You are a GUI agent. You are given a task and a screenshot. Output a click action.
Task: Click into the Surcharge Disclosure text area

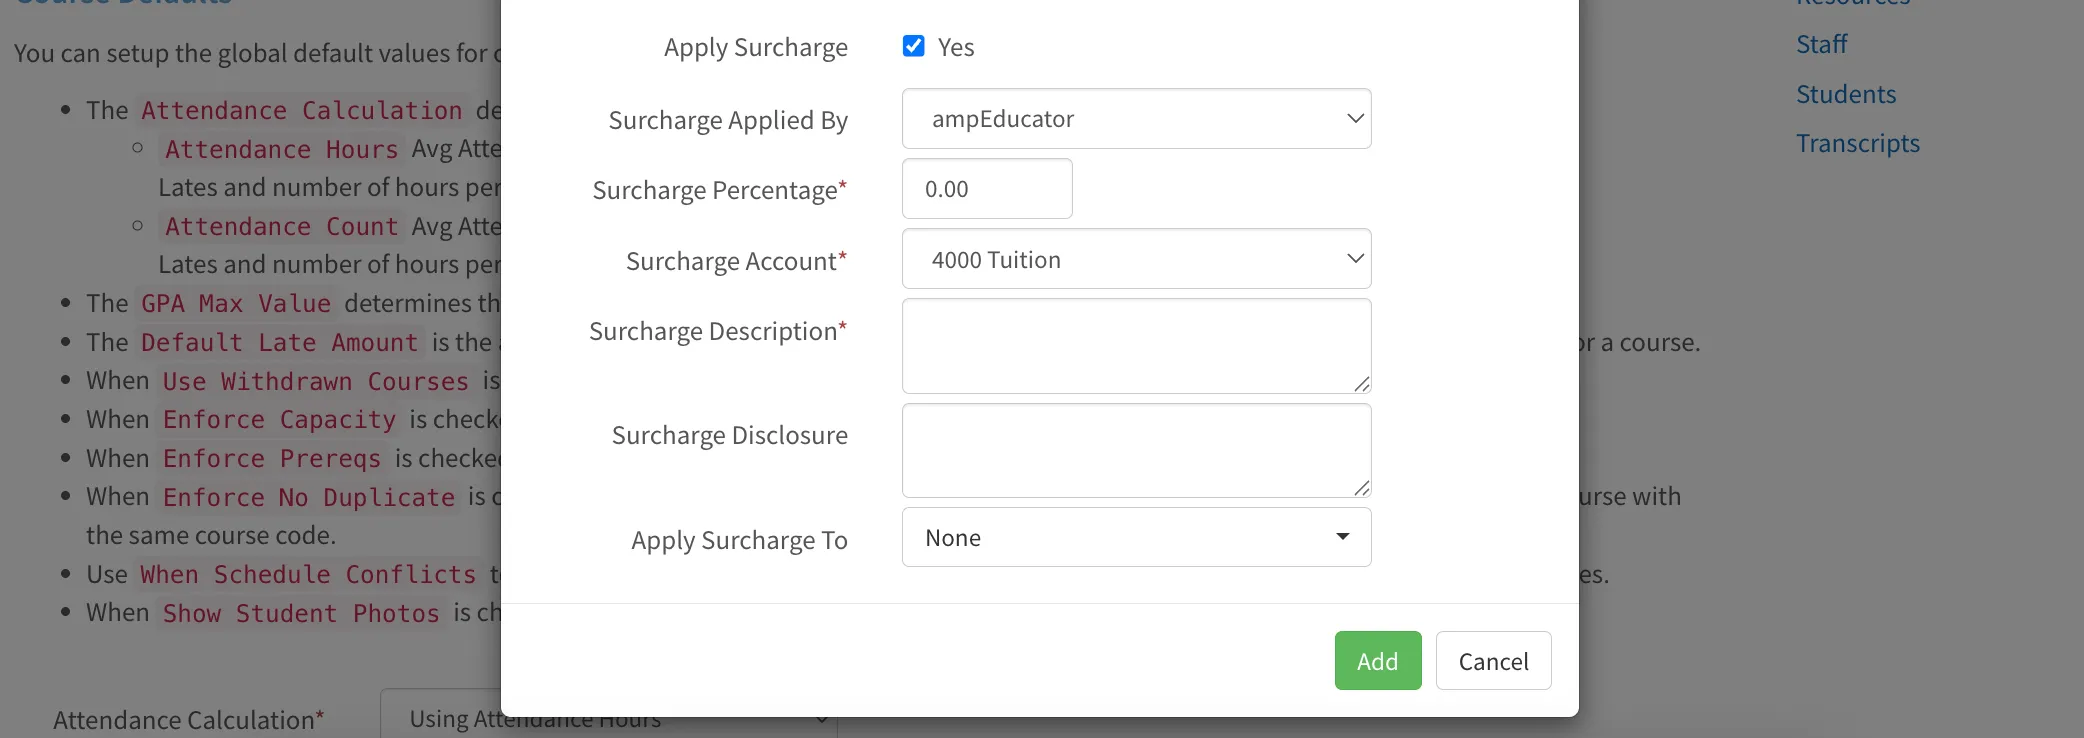(x=1136, y=451)
